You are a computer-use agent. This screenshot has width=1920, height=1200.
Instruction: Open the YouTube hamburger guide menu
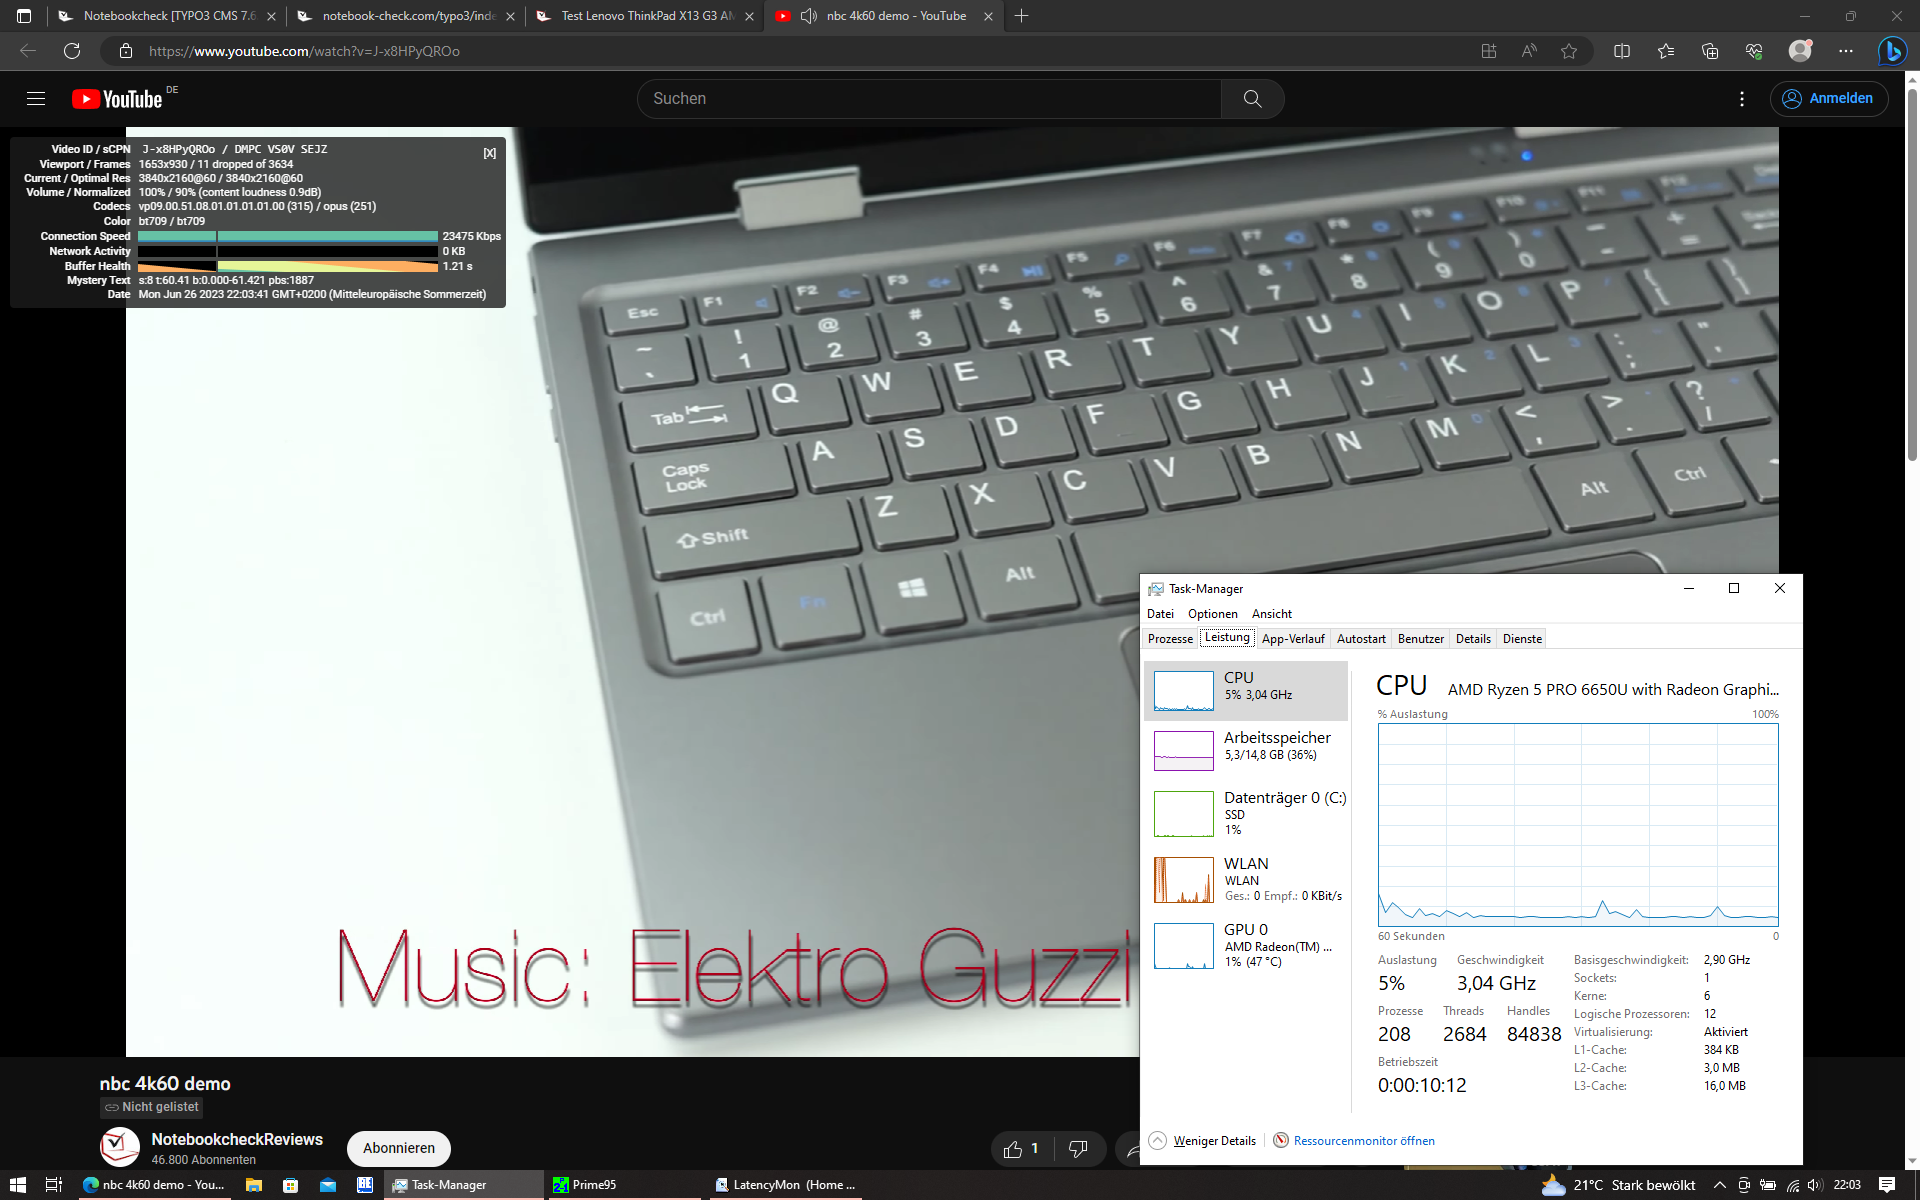[36, 98]
